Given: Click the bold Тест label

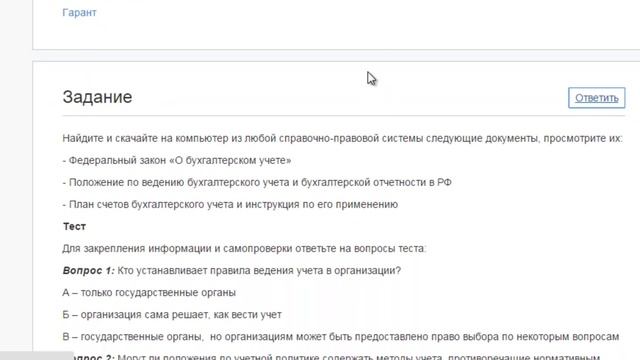Looking at the screenshot, I should [x=74, y=227].
